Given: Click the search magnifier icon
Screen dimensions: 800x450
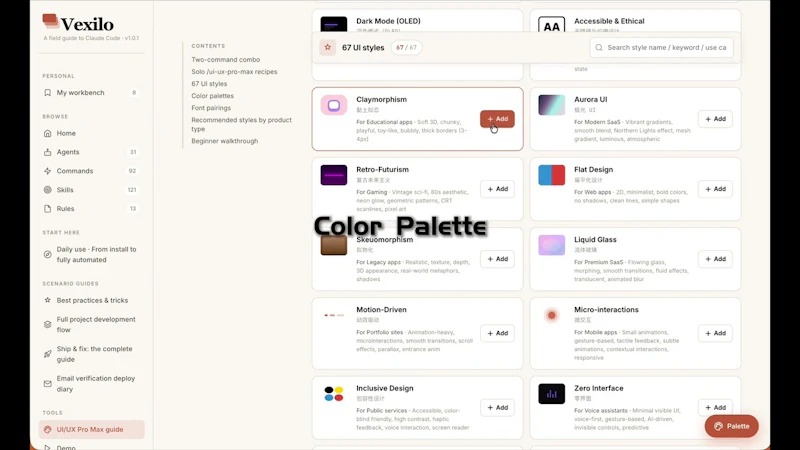Looking at the screenshot, I should click(599, 47).
